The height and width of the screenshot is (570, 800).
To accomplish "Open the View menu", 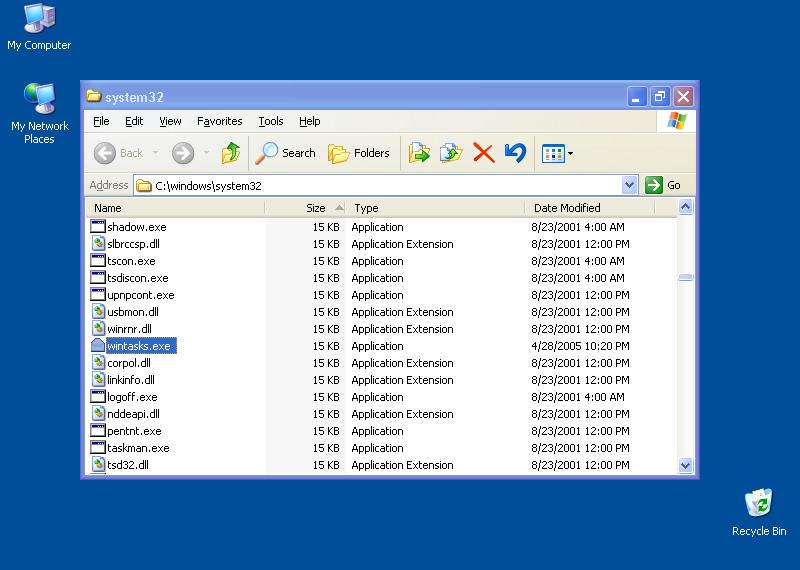I will pyautogui.click(x=171, y=121).
